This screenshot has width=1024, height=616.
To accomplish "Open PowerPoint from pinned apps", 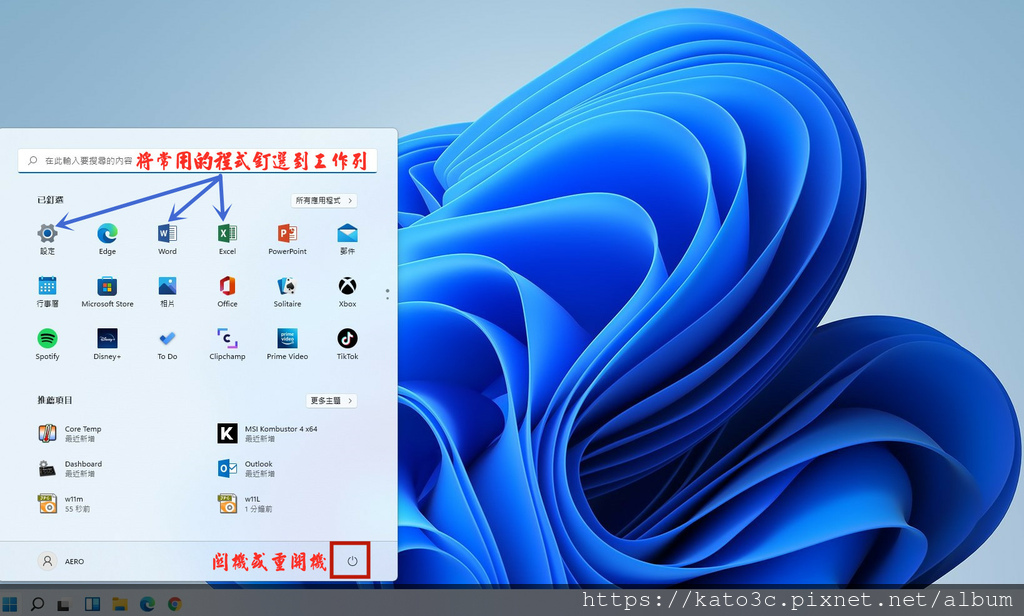I will coord(287,238).
